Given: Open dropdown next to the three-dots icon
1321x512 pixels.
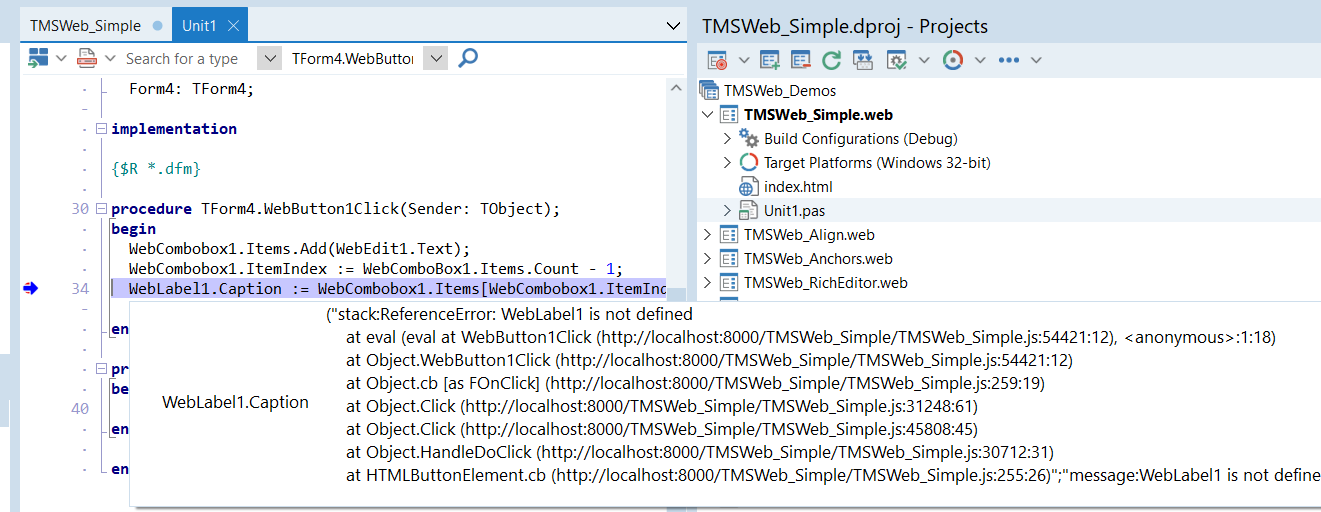Looking at the screenshot, I should 1035,60.
